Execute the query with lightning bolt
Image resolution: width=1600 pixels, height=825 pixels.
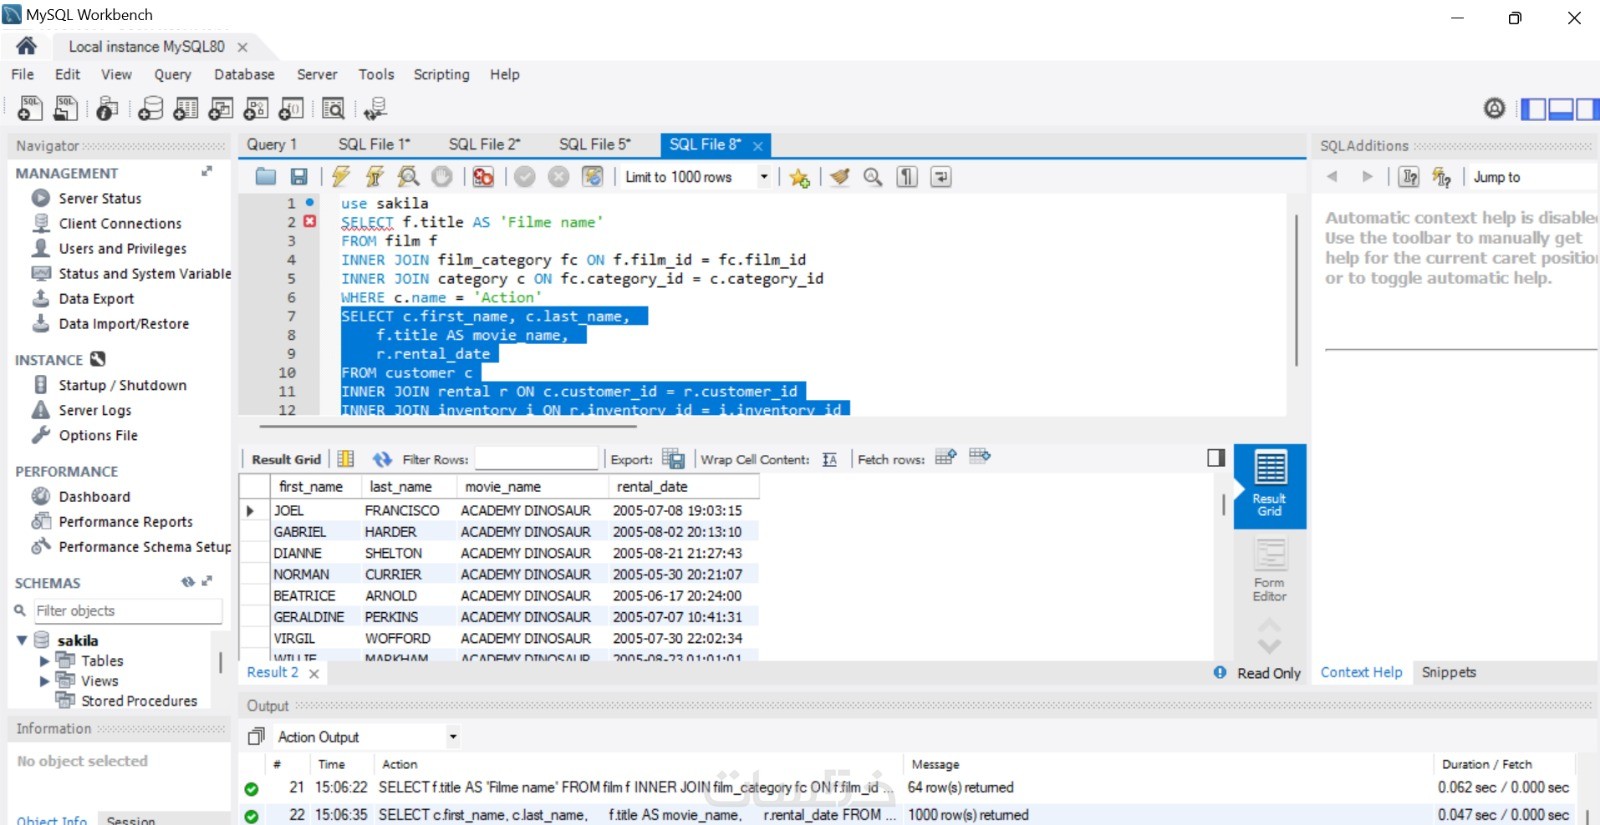coord(341,177)
